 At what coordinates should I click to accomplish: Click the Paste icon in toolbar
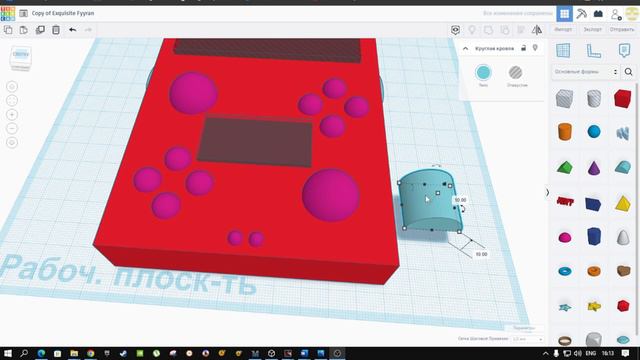pos(24,30)
